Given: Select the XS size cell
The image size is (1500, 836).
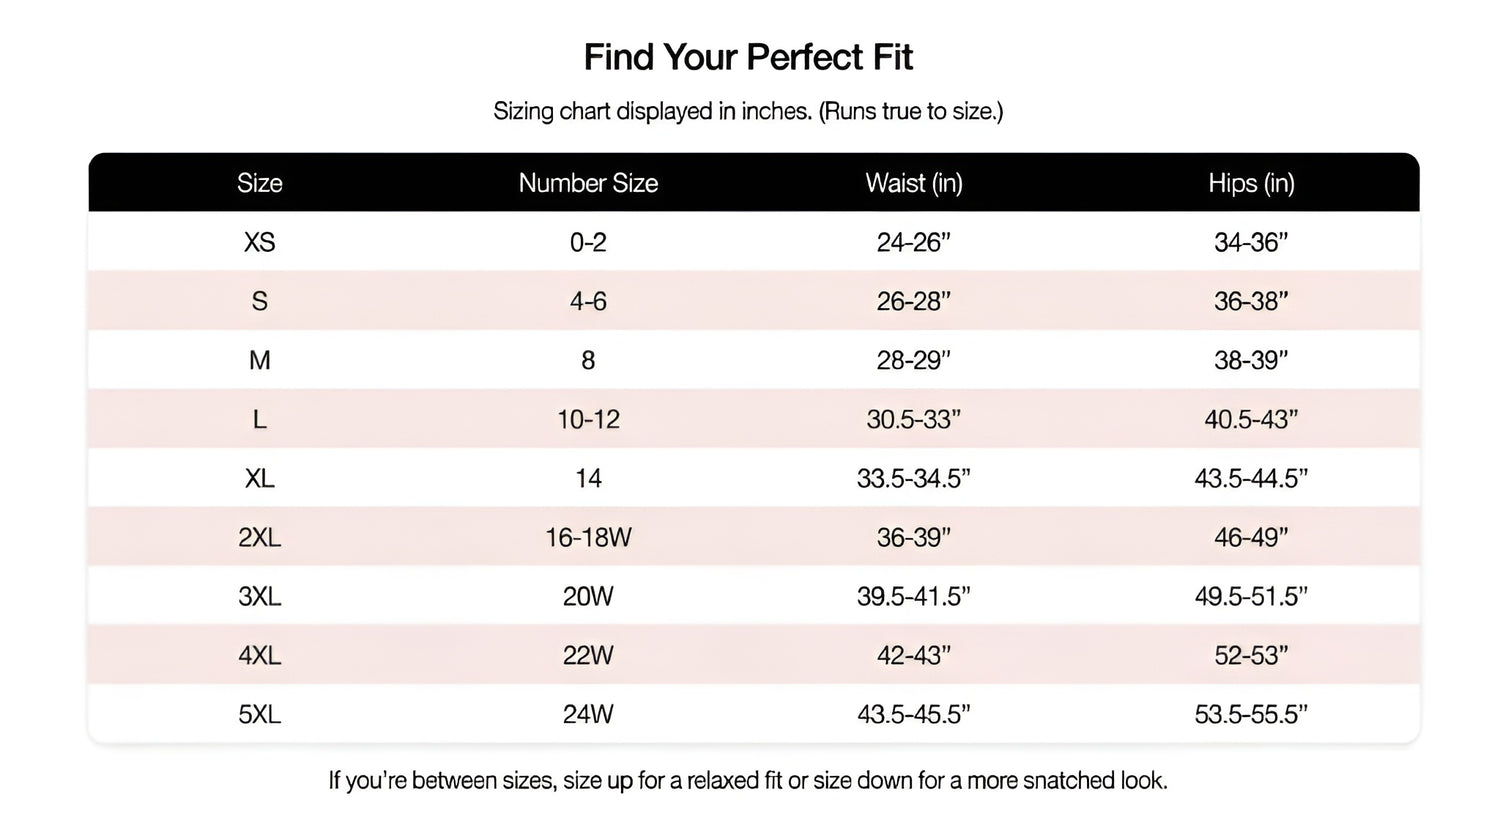Looking at the screenshot, I should point(259,242).
